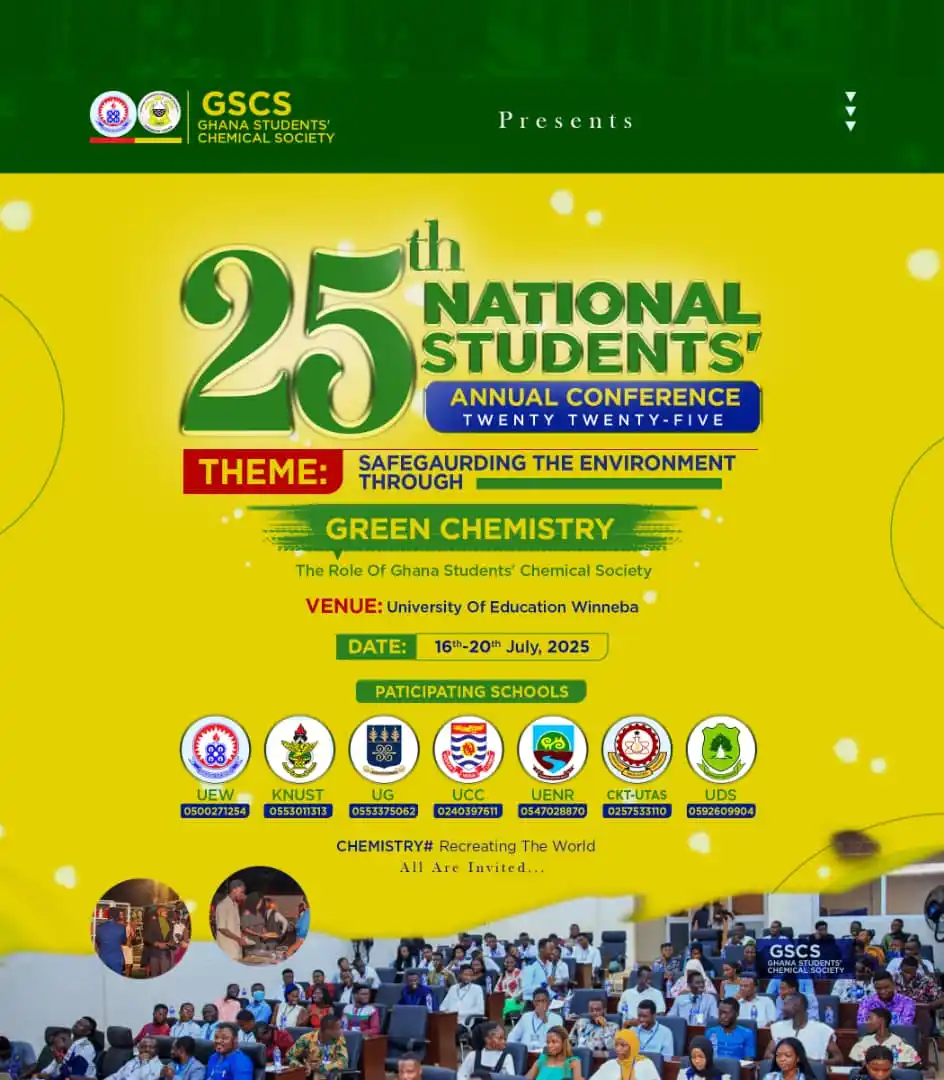Click the red "VENUE:" label
Image resolution: width=944 pixels, height=1080 pixels.
click(344, 606)
